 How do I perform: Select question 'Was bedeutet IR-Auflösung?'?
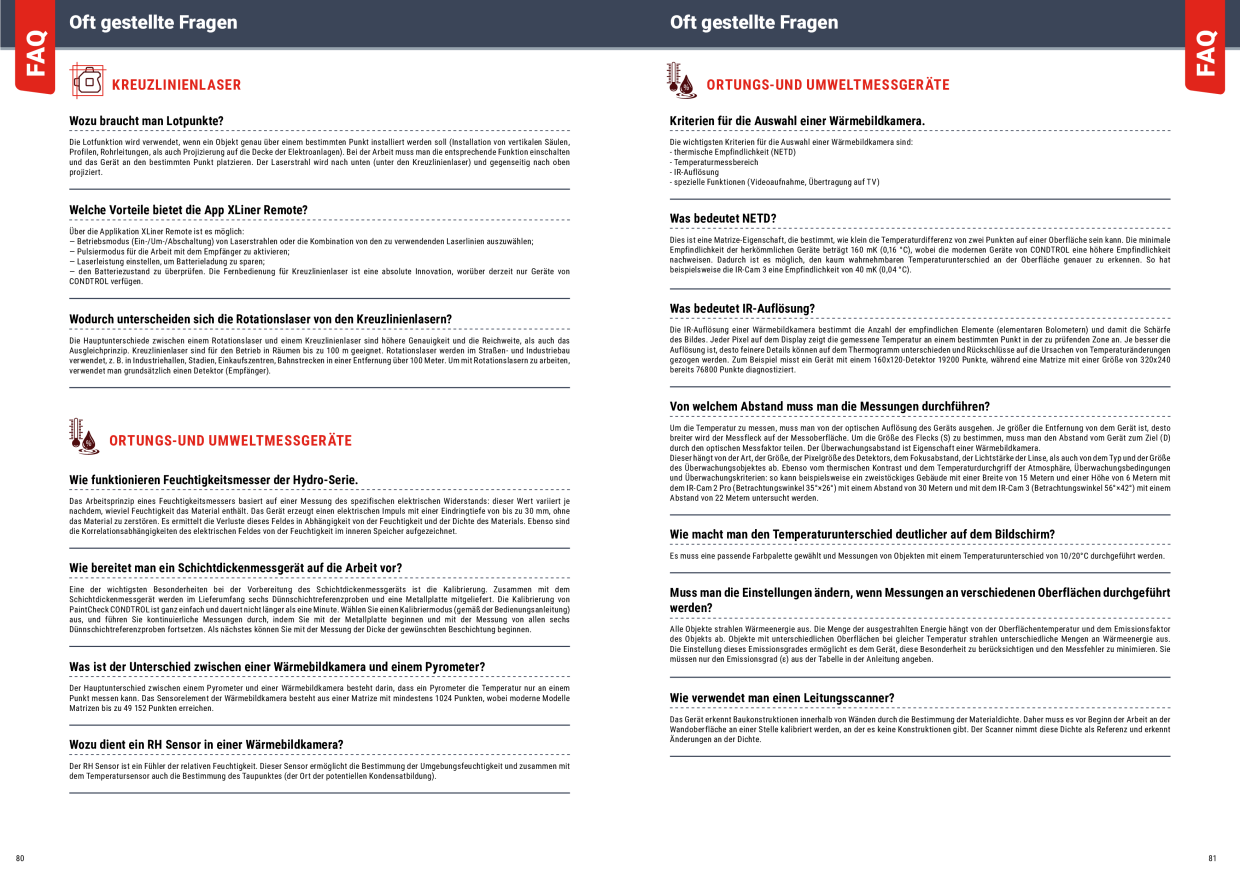coord(742,308)
